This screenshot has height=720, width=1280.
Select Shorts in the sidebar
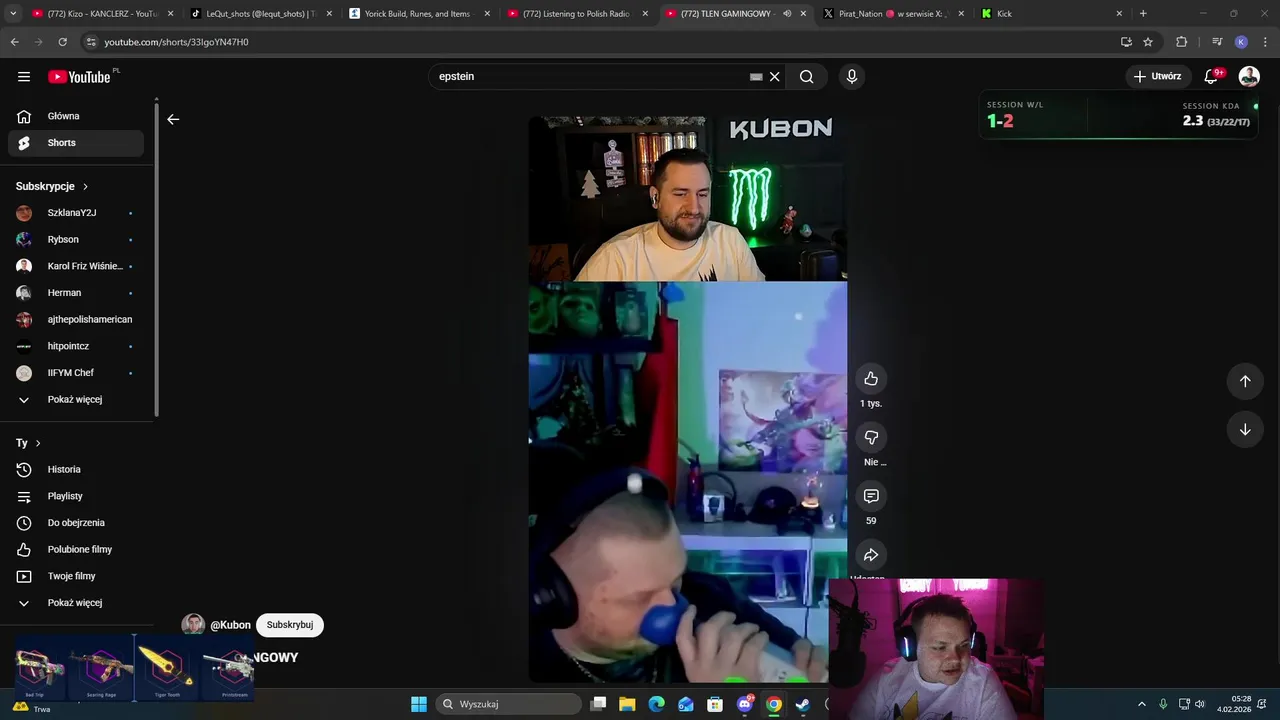coord(76,143)
